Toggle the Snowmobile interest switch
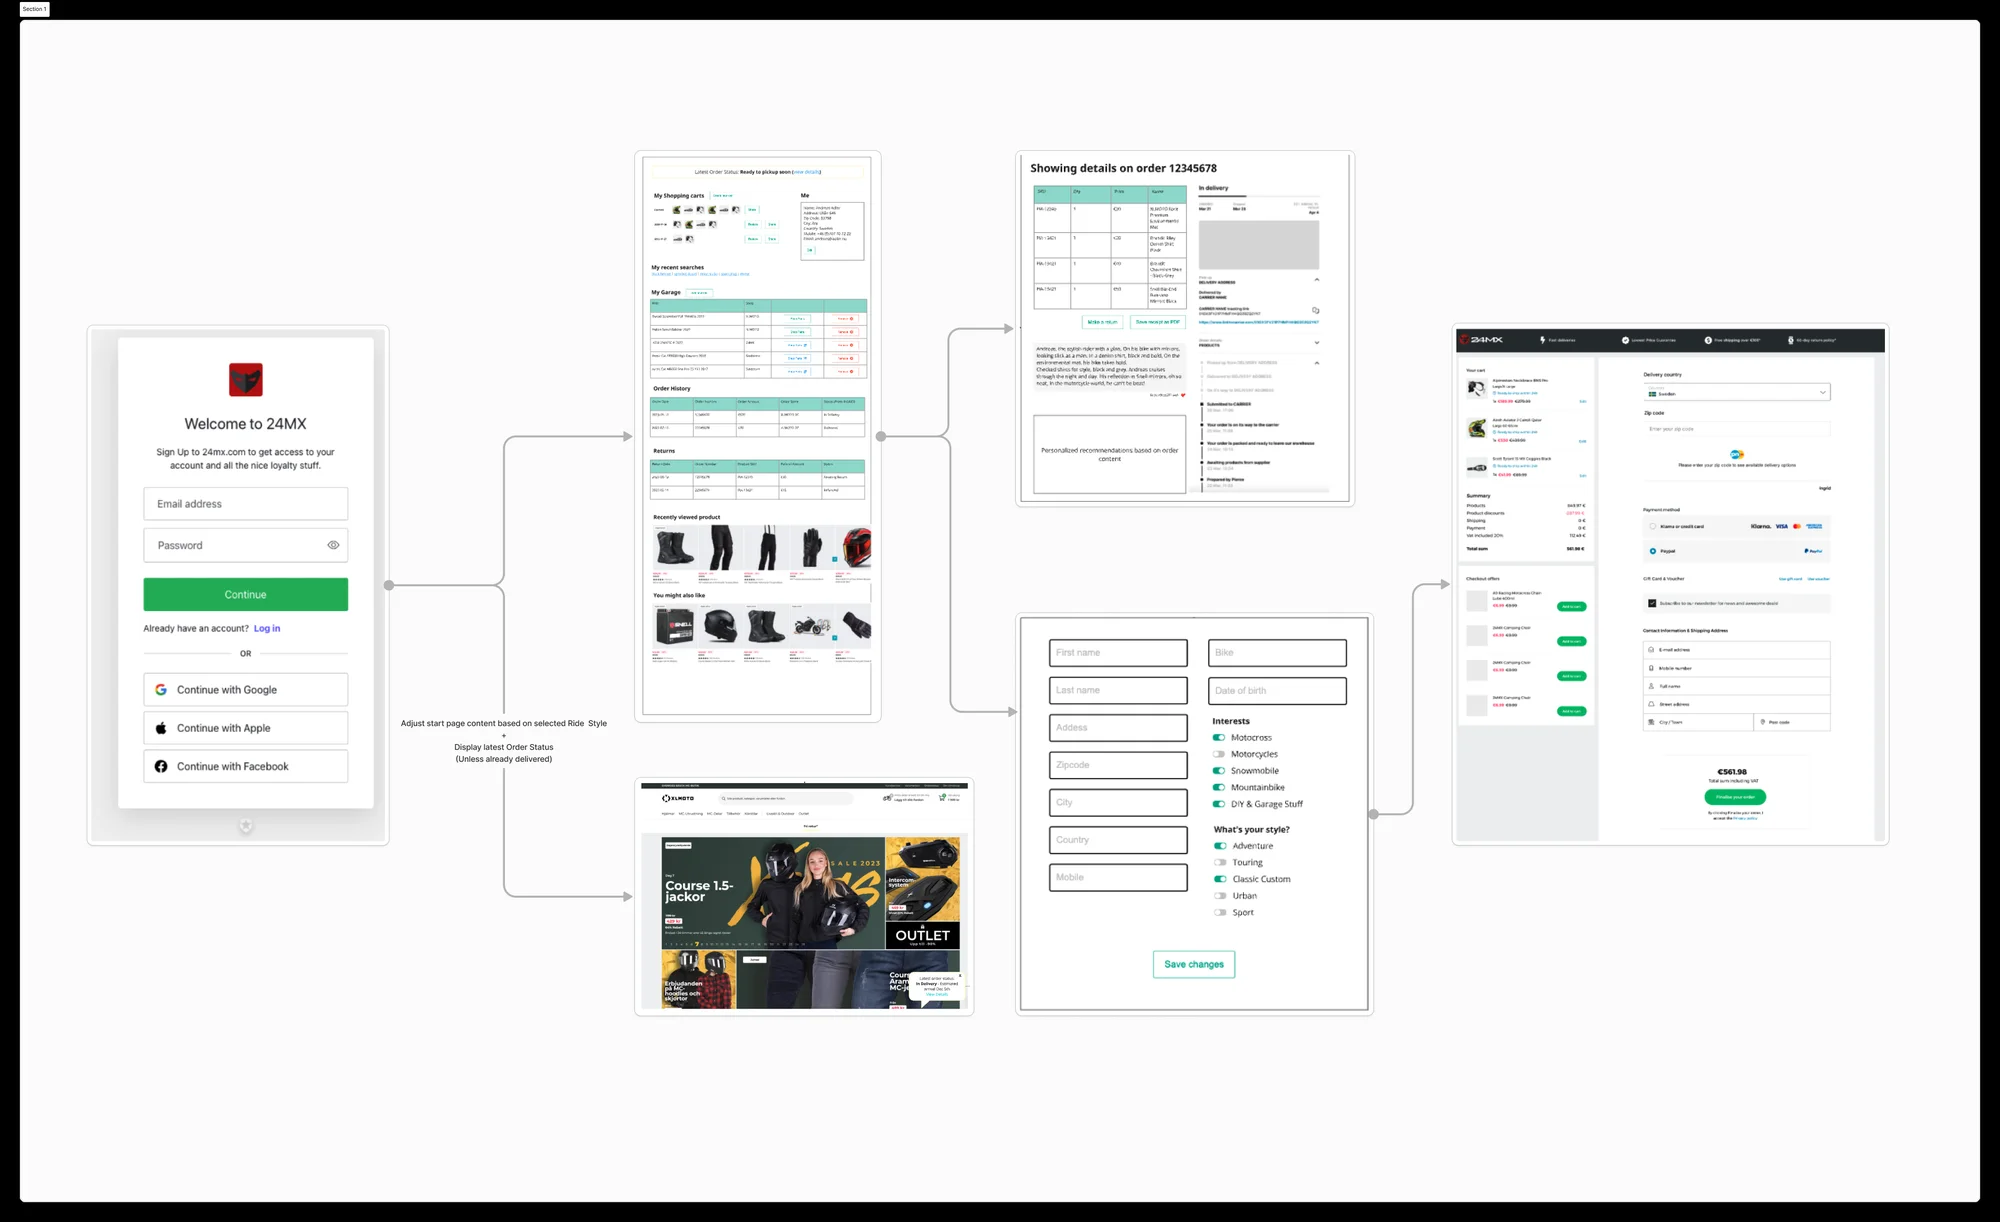Screen dimensions: 2000x1222 (1219, 771)
